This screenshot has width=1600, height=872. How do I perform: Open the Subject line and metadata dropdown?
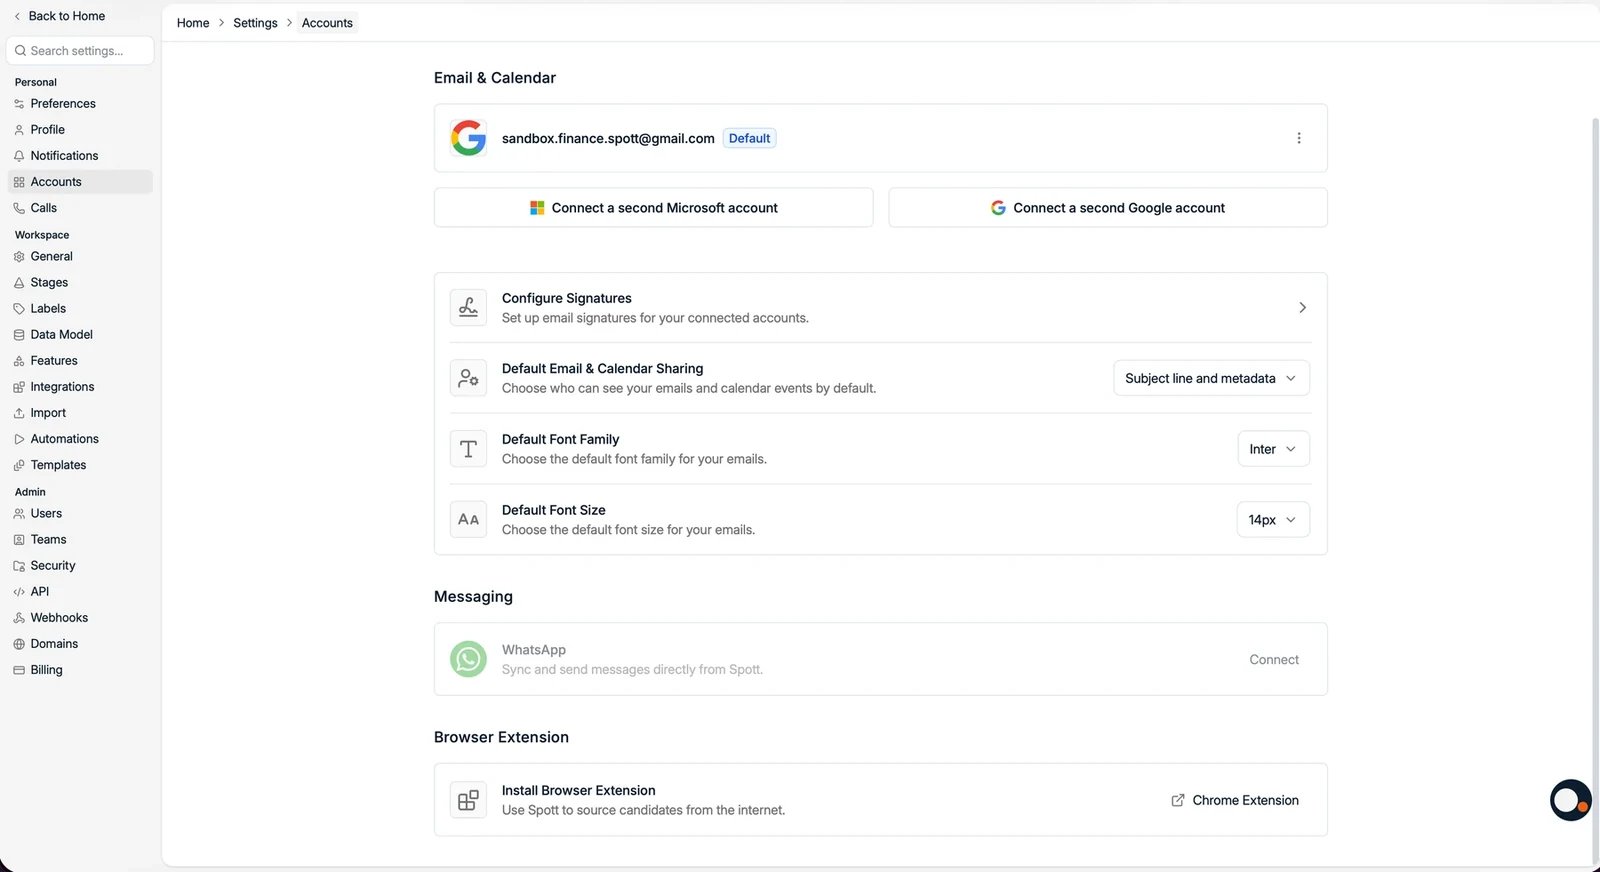pyautogui.click(x=1211, y=378)
